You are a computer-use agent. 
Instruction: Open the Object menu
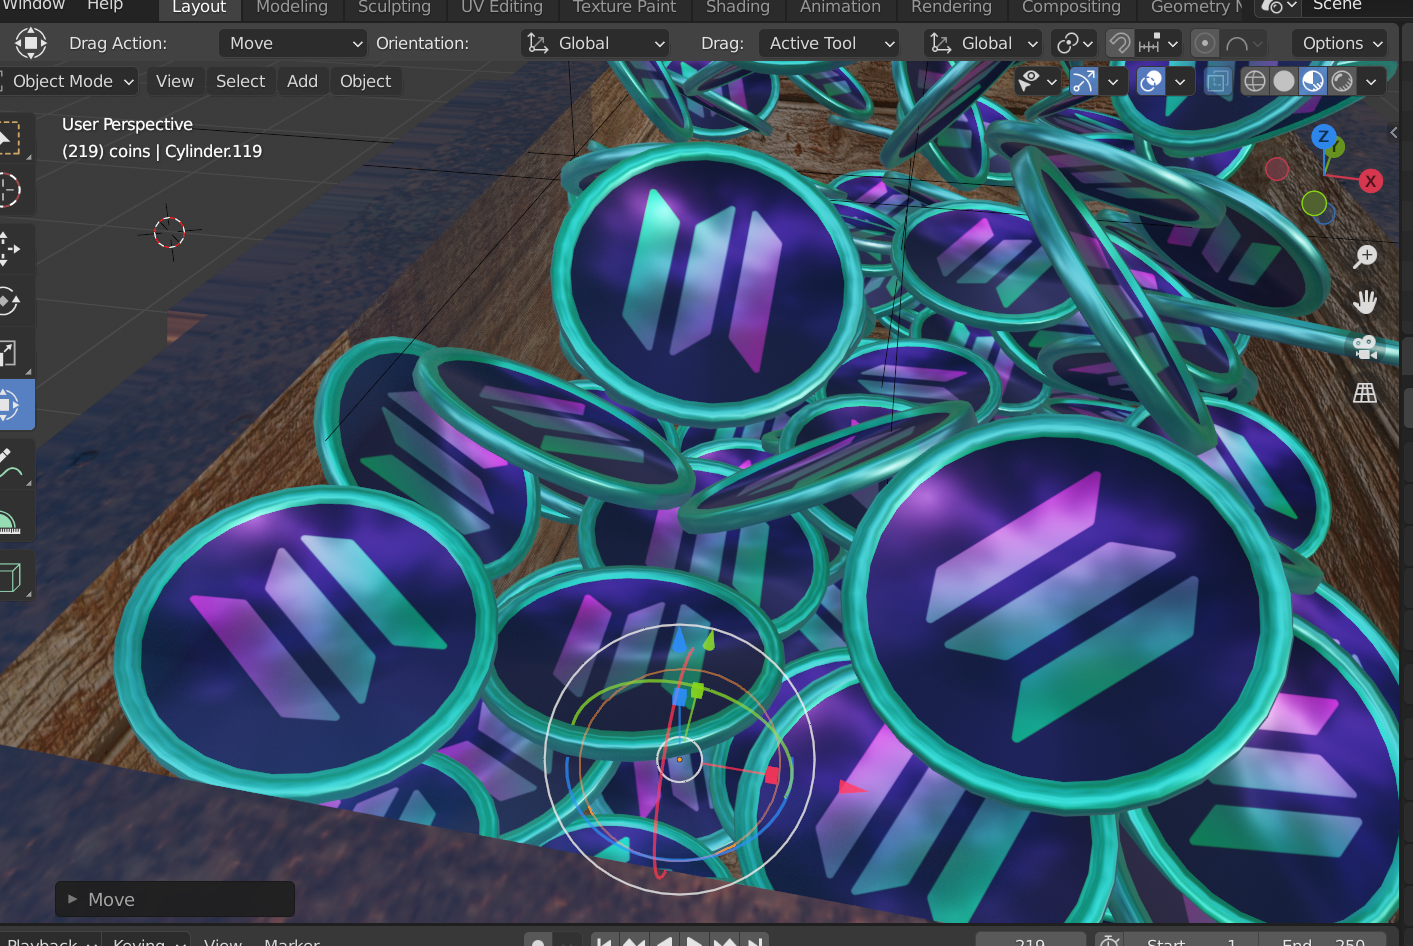pyautogui.click(x=365, y=81)
